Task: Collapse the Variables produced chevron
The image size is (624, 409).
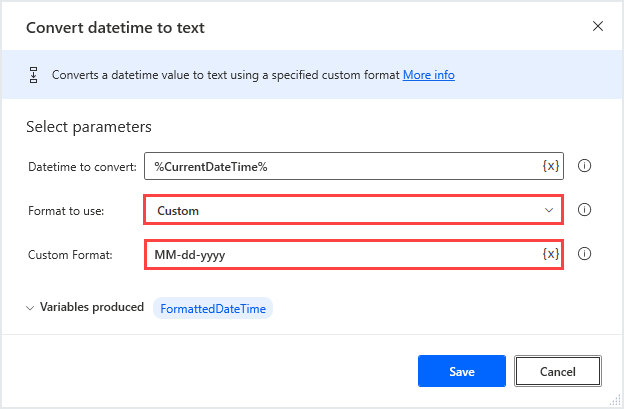Action: 30,308
